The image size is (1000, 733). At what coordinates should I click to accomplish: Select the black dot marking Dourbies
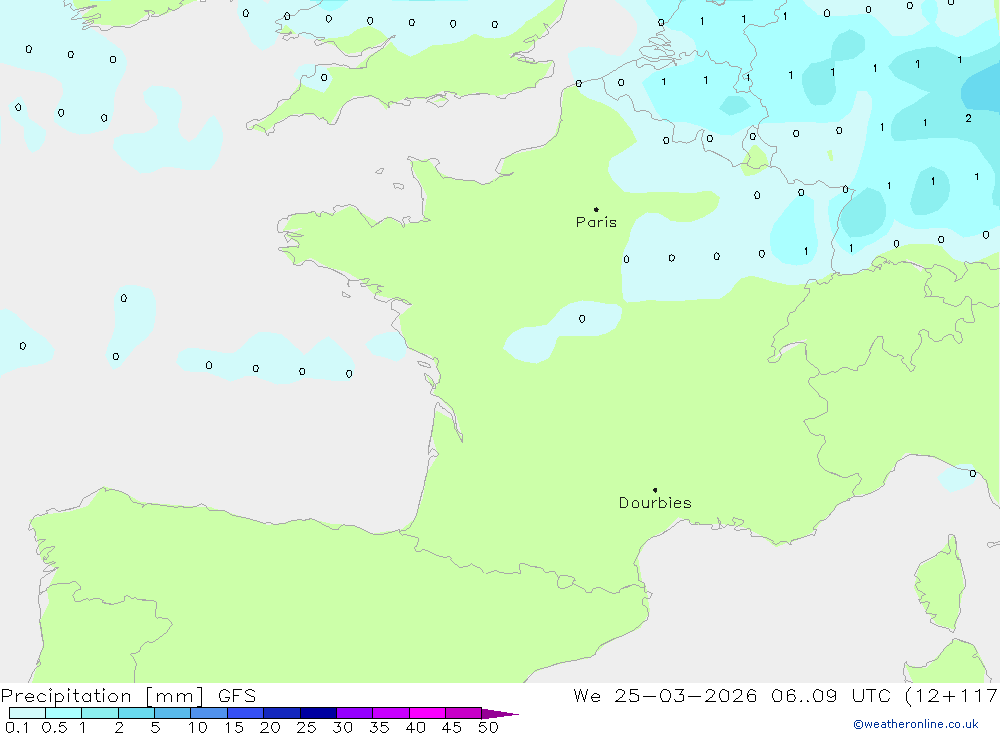[655, 490]
